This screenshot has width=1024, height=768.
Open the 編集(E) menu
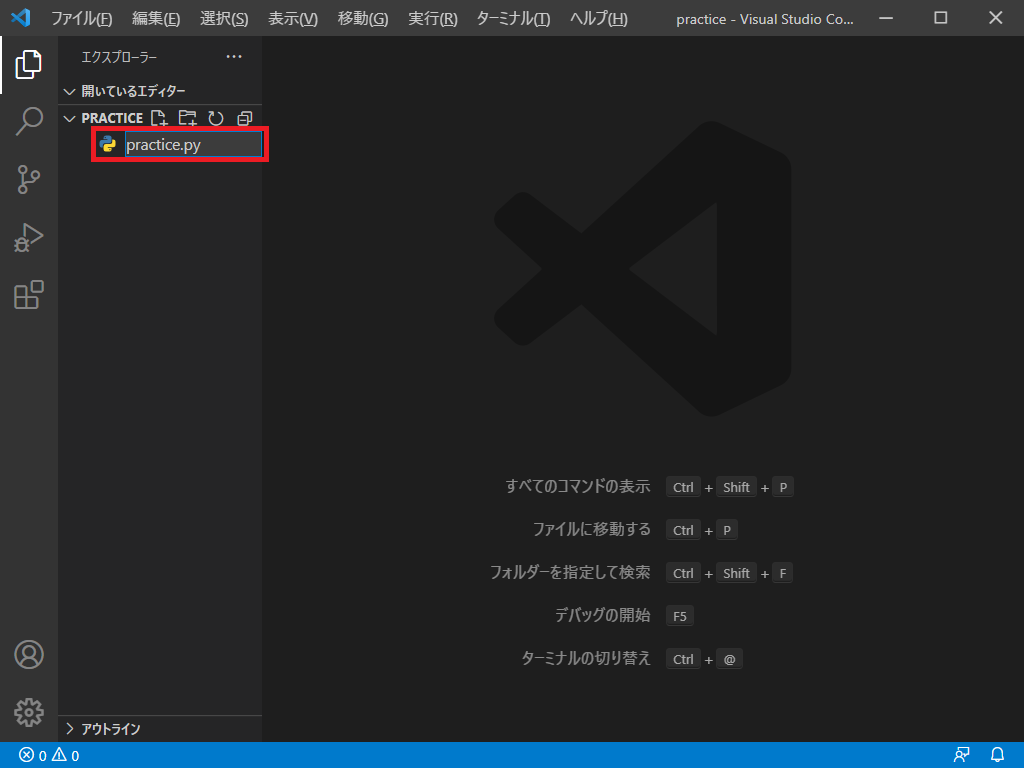point(155,18)
